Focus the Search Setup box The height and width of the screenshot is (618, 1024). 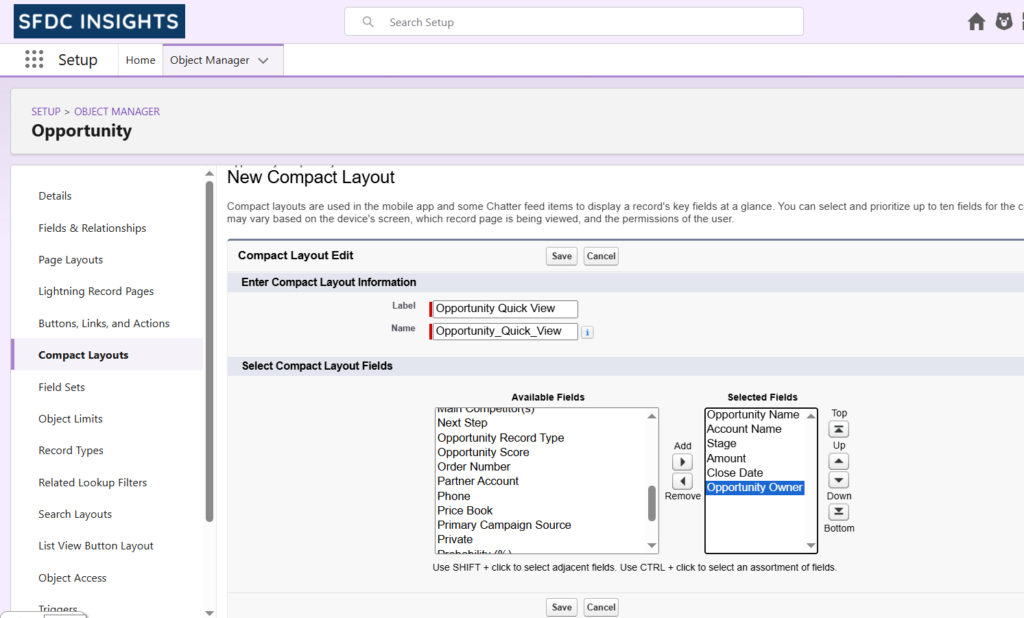pyautogui.click(x=573, y=22)
